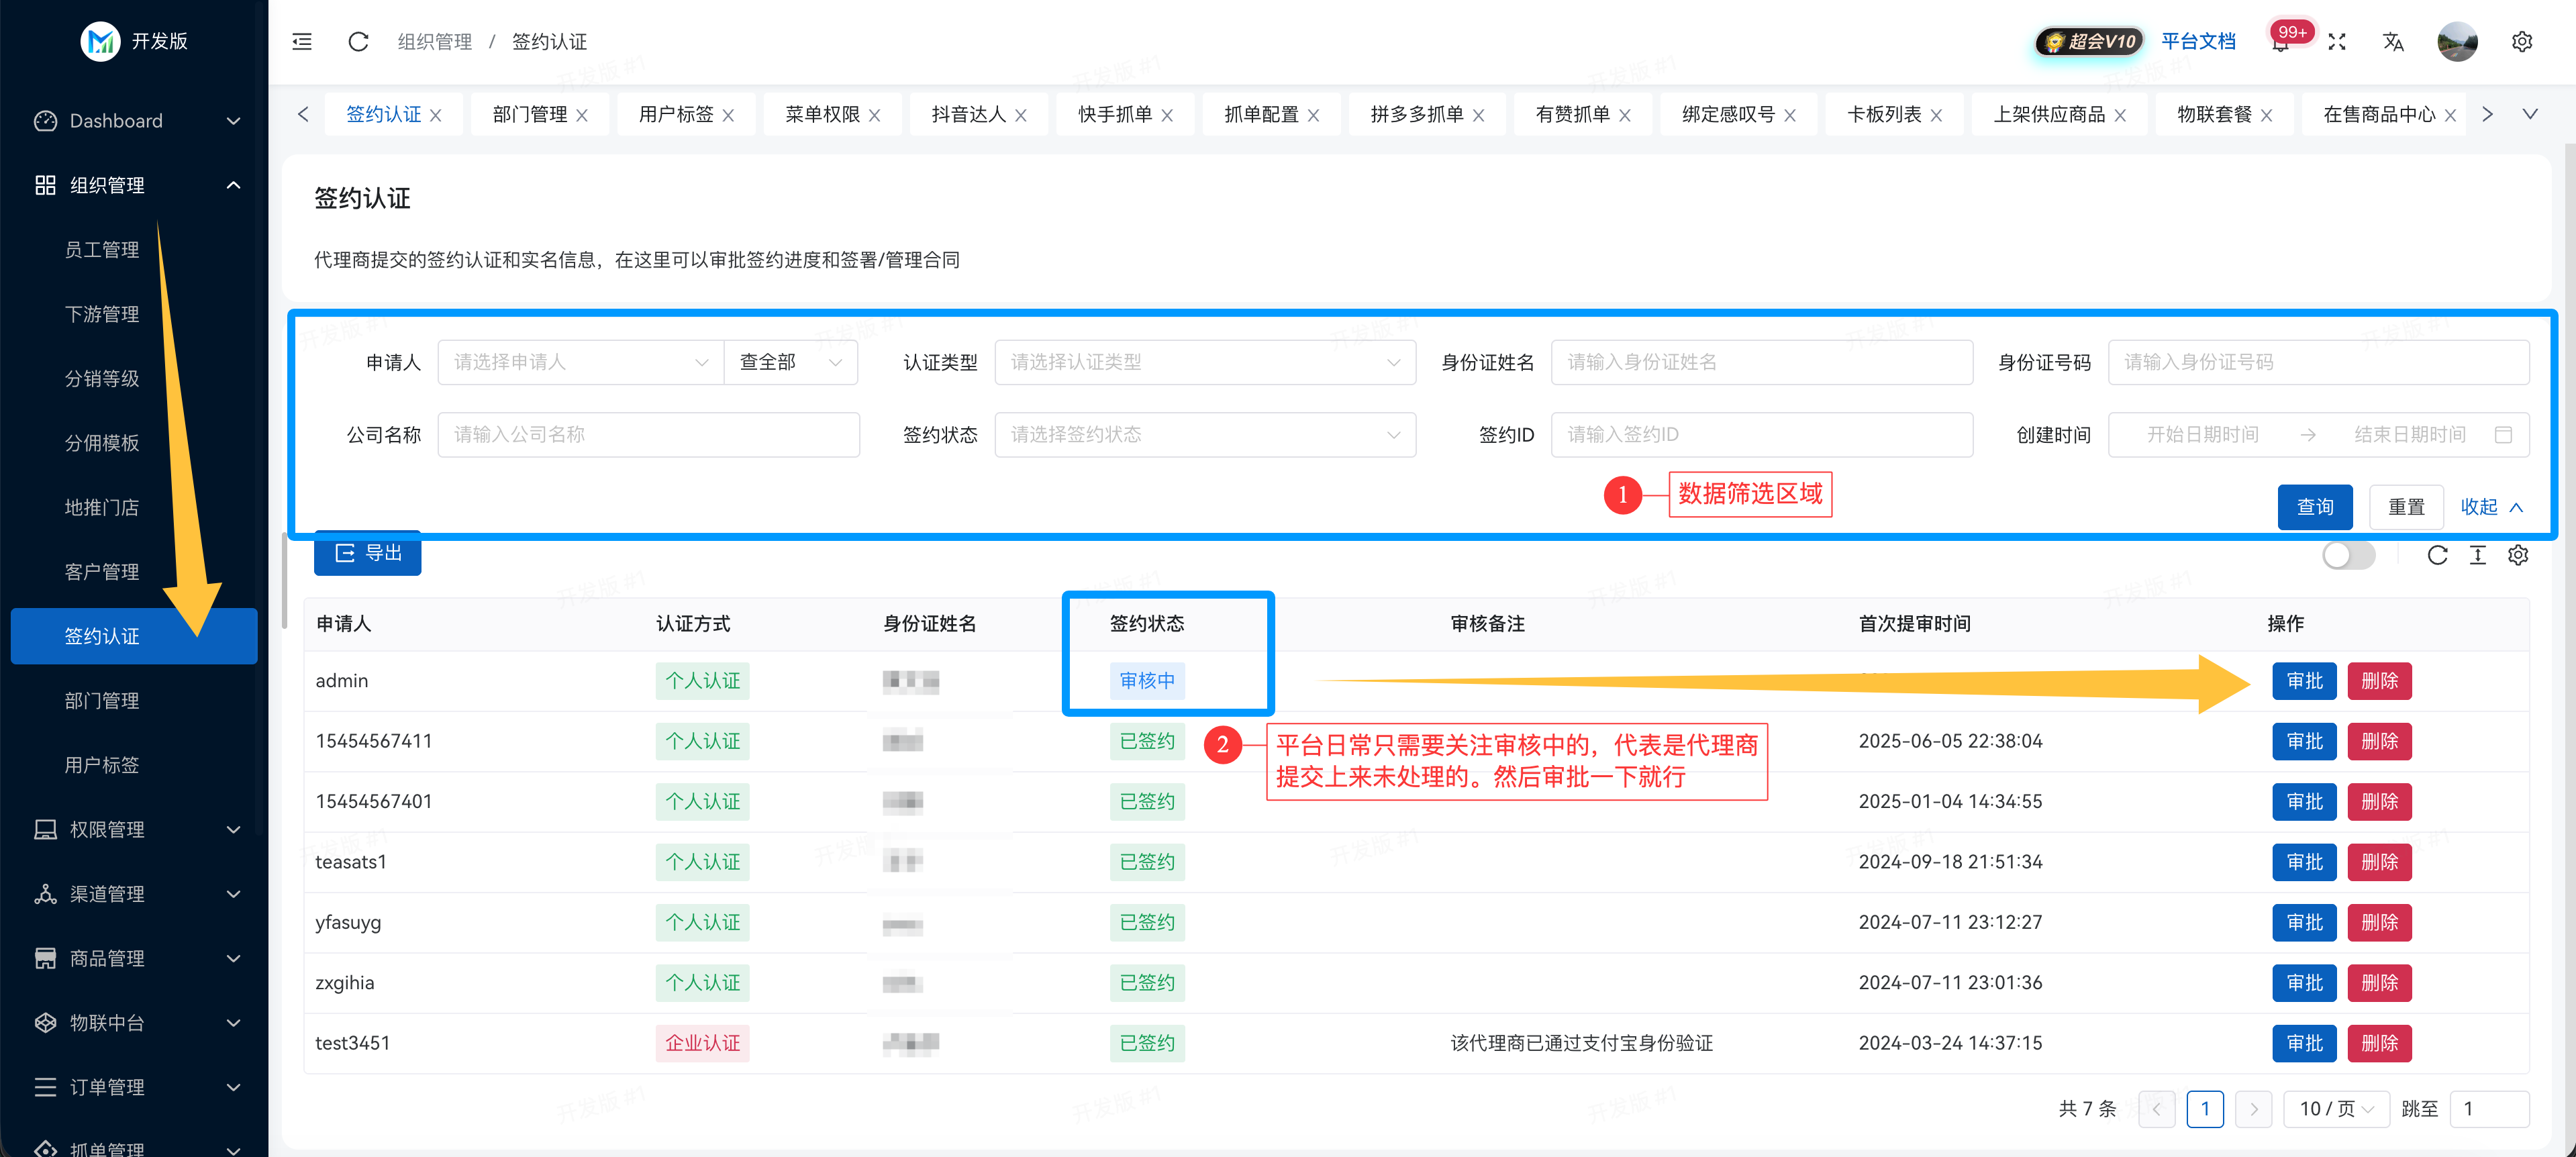Open settings gear in top header

tap(2521, 41)
